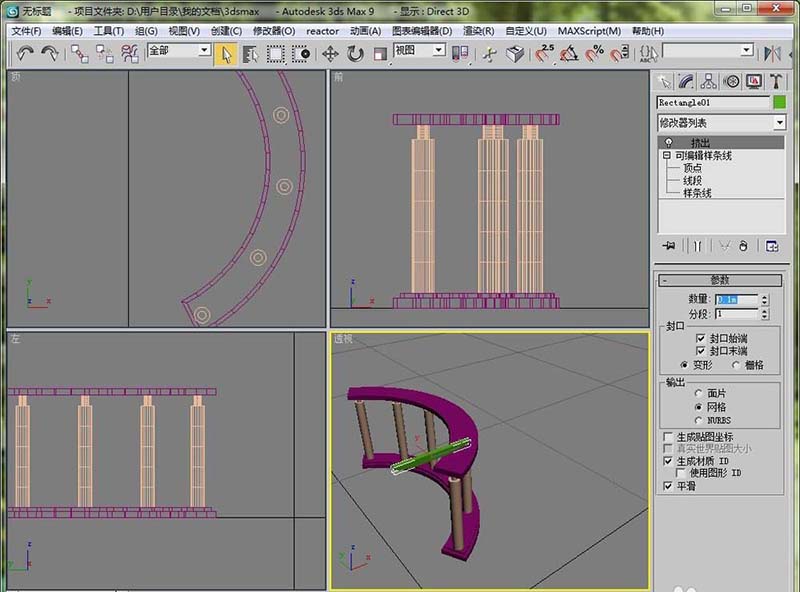Toggle 使用图形 ID checkbox
800x592 pixels.
(681, 473)
